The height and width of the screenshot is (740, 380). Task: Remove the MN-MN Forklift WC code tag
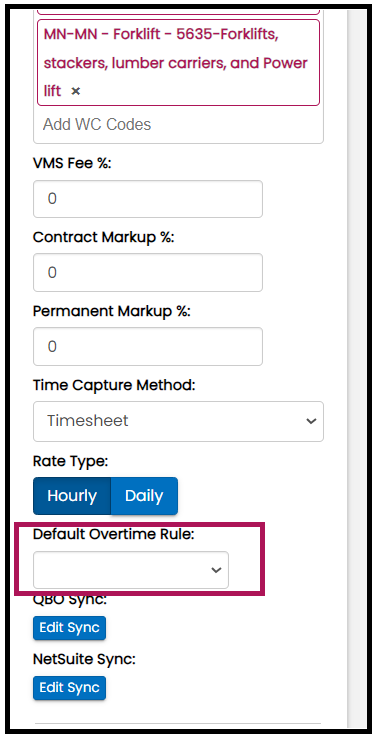click(x=76, y=91)
